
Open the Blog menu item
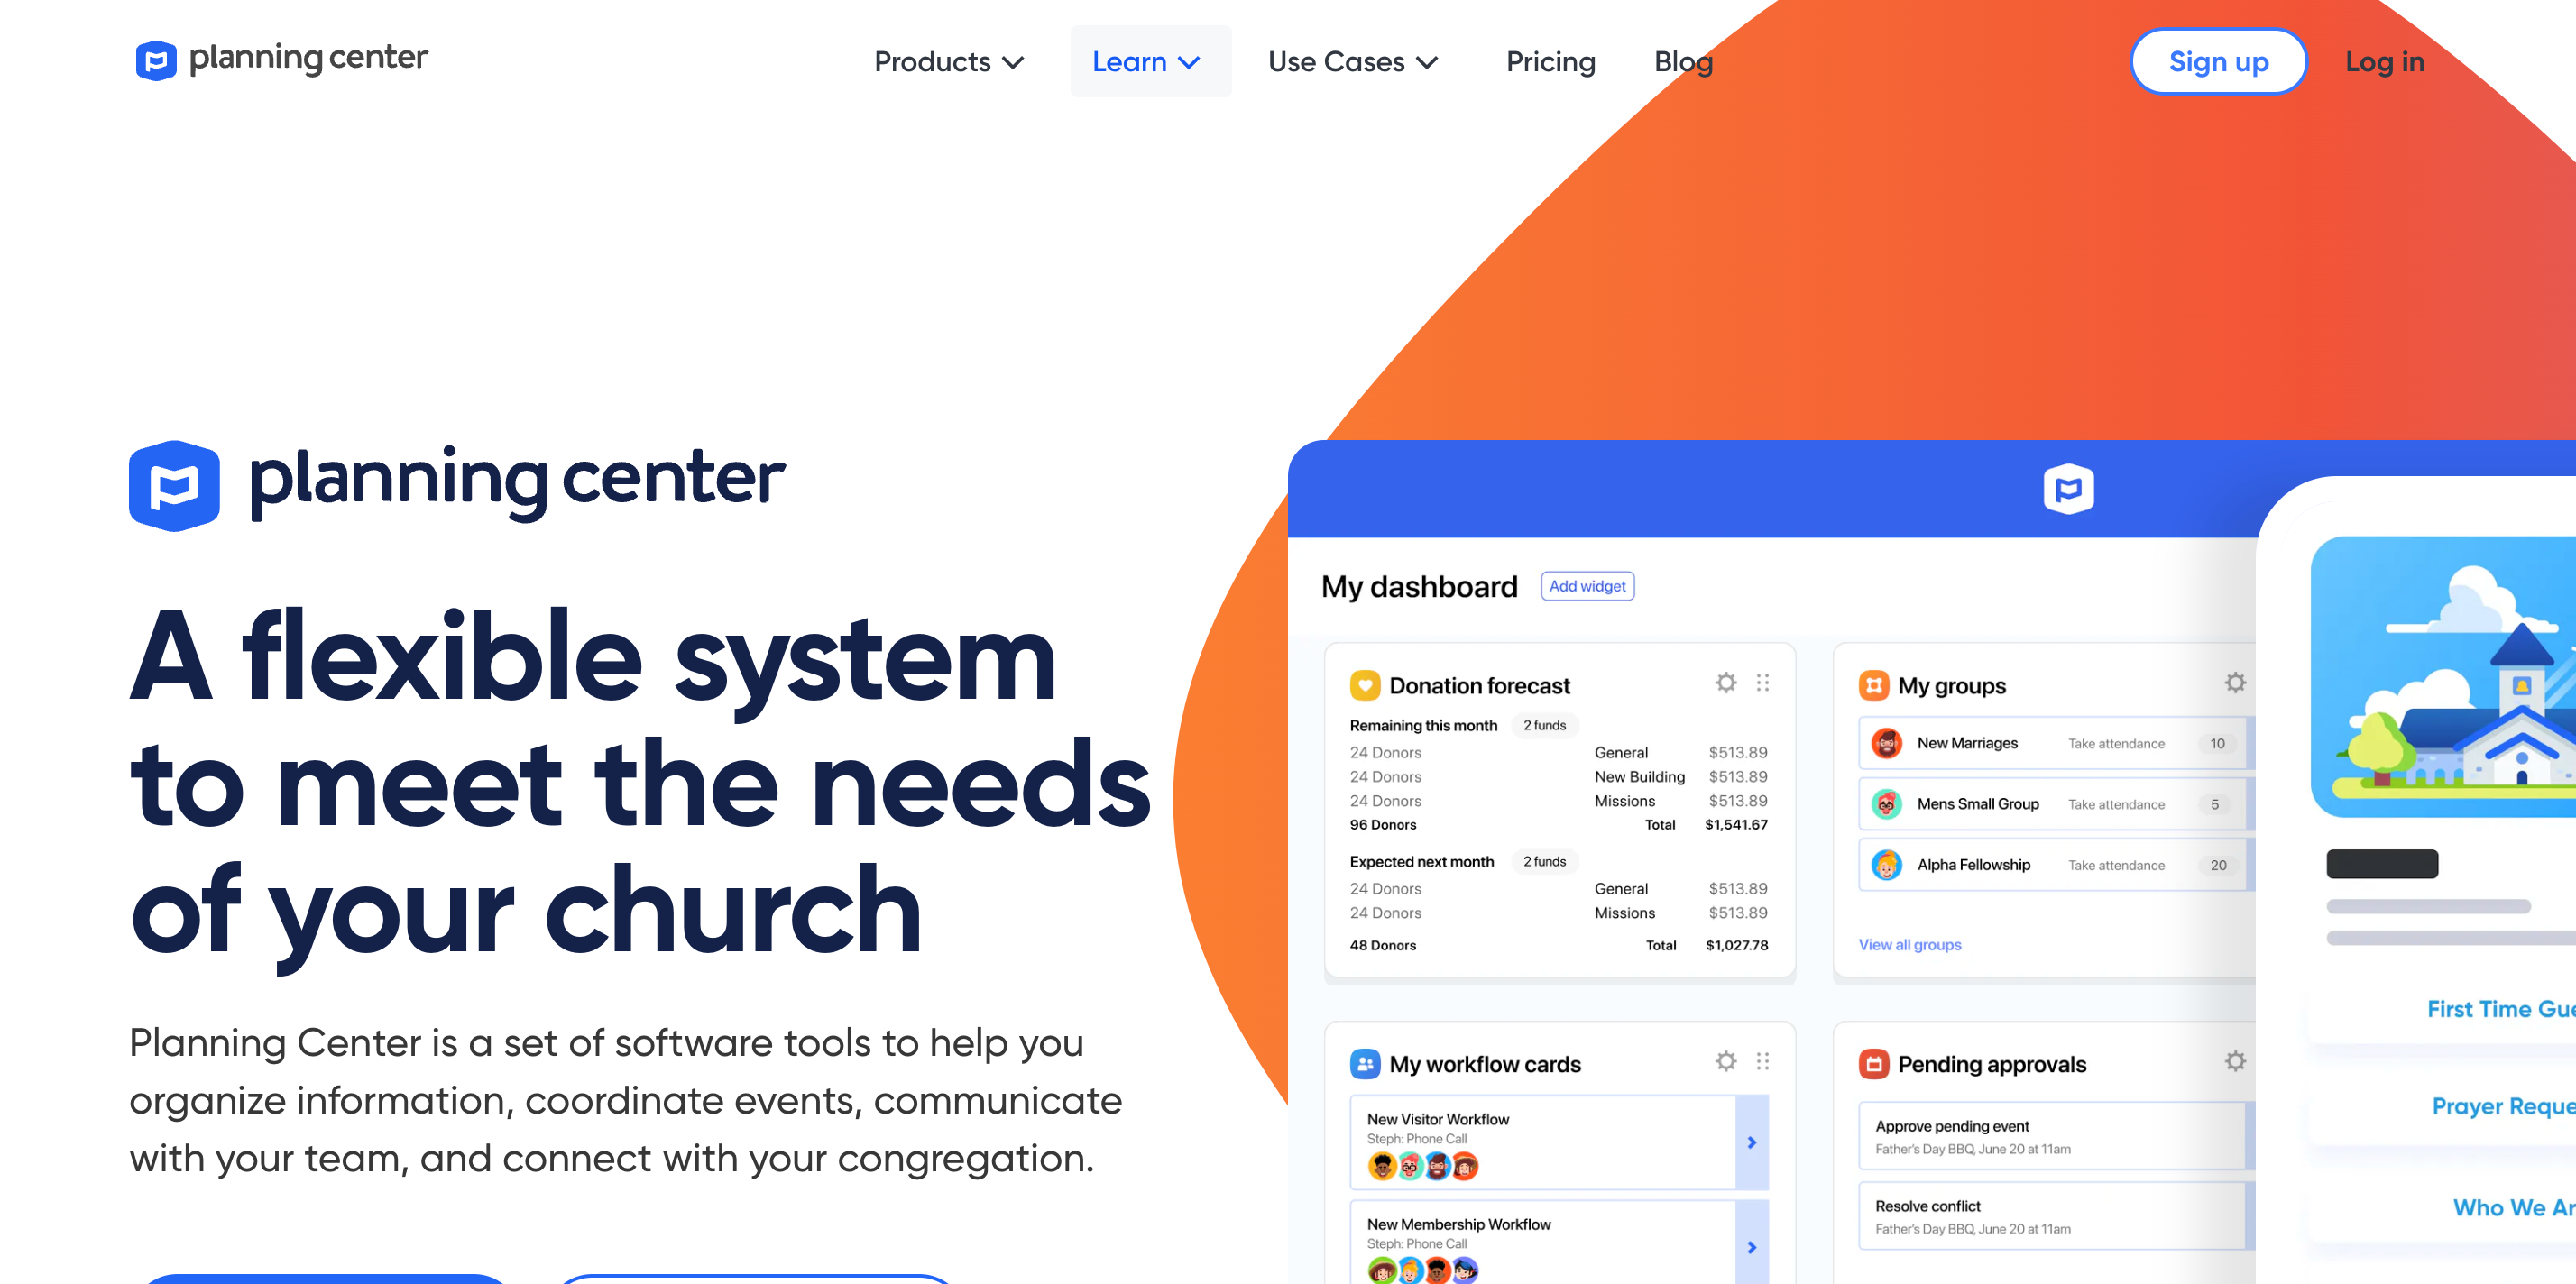coord(1684,62)
